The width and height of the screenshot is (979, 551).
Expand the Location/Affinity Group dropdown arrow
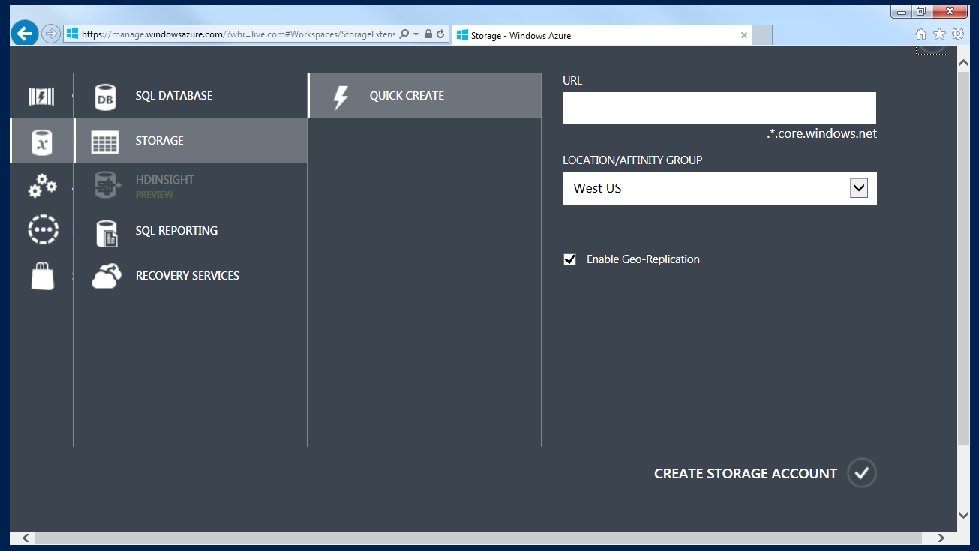859,188
